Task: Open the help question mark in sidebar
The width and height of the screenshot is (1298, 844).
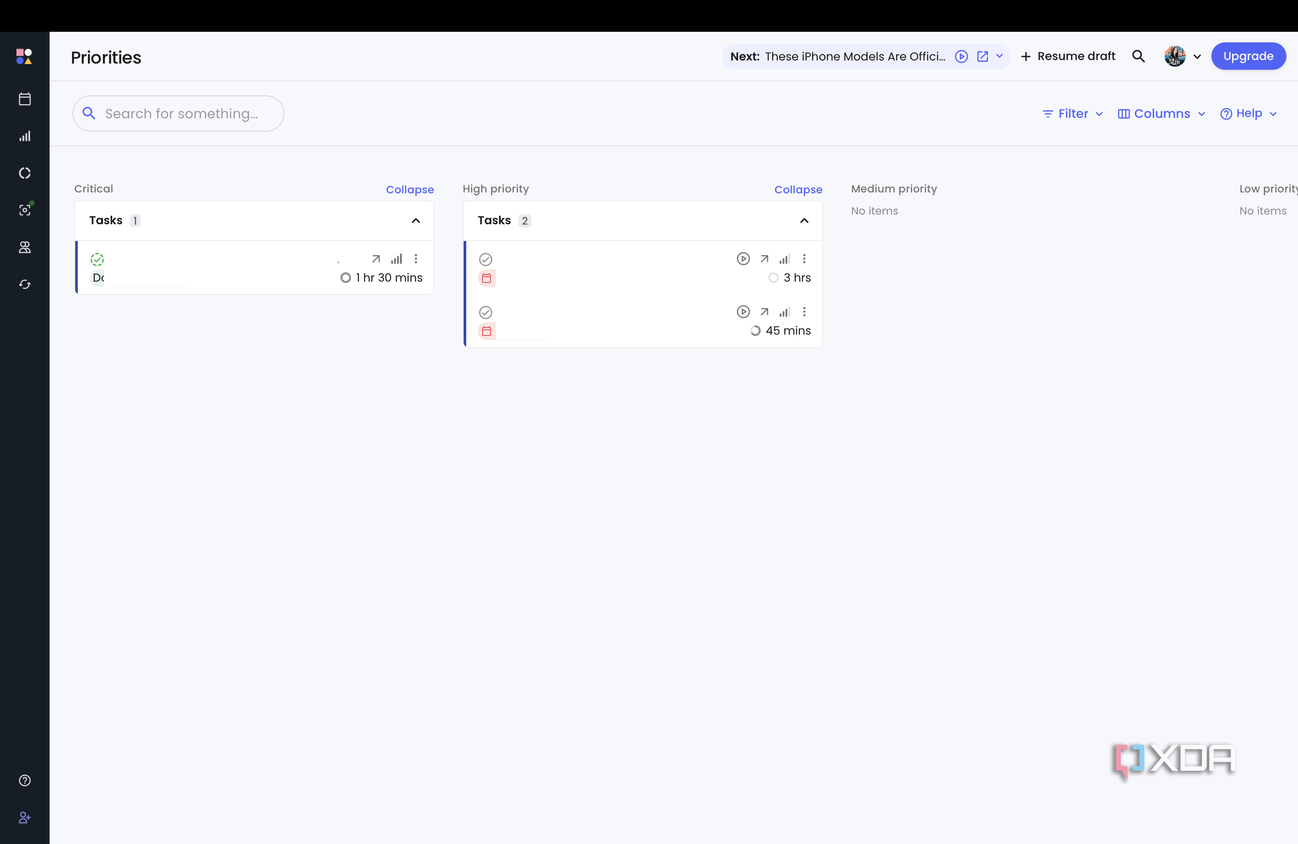Action: coord(25,780)
